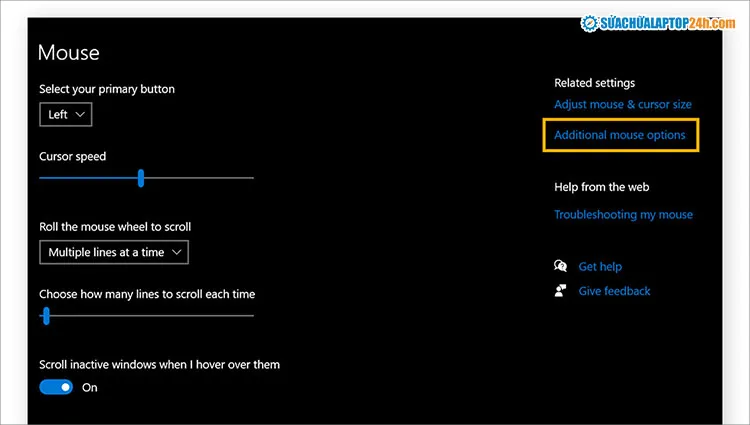Expand the Multiple lines at a time dropdown
Screen dimensions: 750x425
(x=114, y=252)
